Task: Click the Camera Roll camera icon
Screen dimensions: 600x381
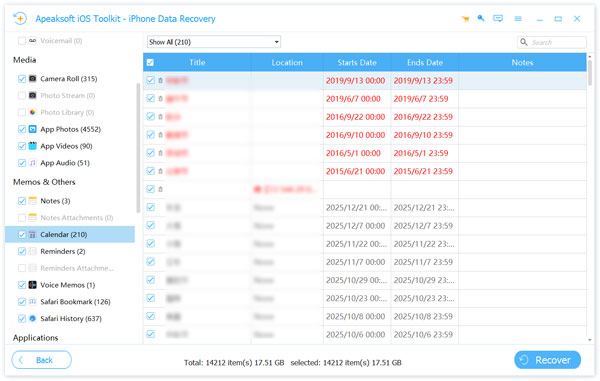Action: (x=33, y=78)
